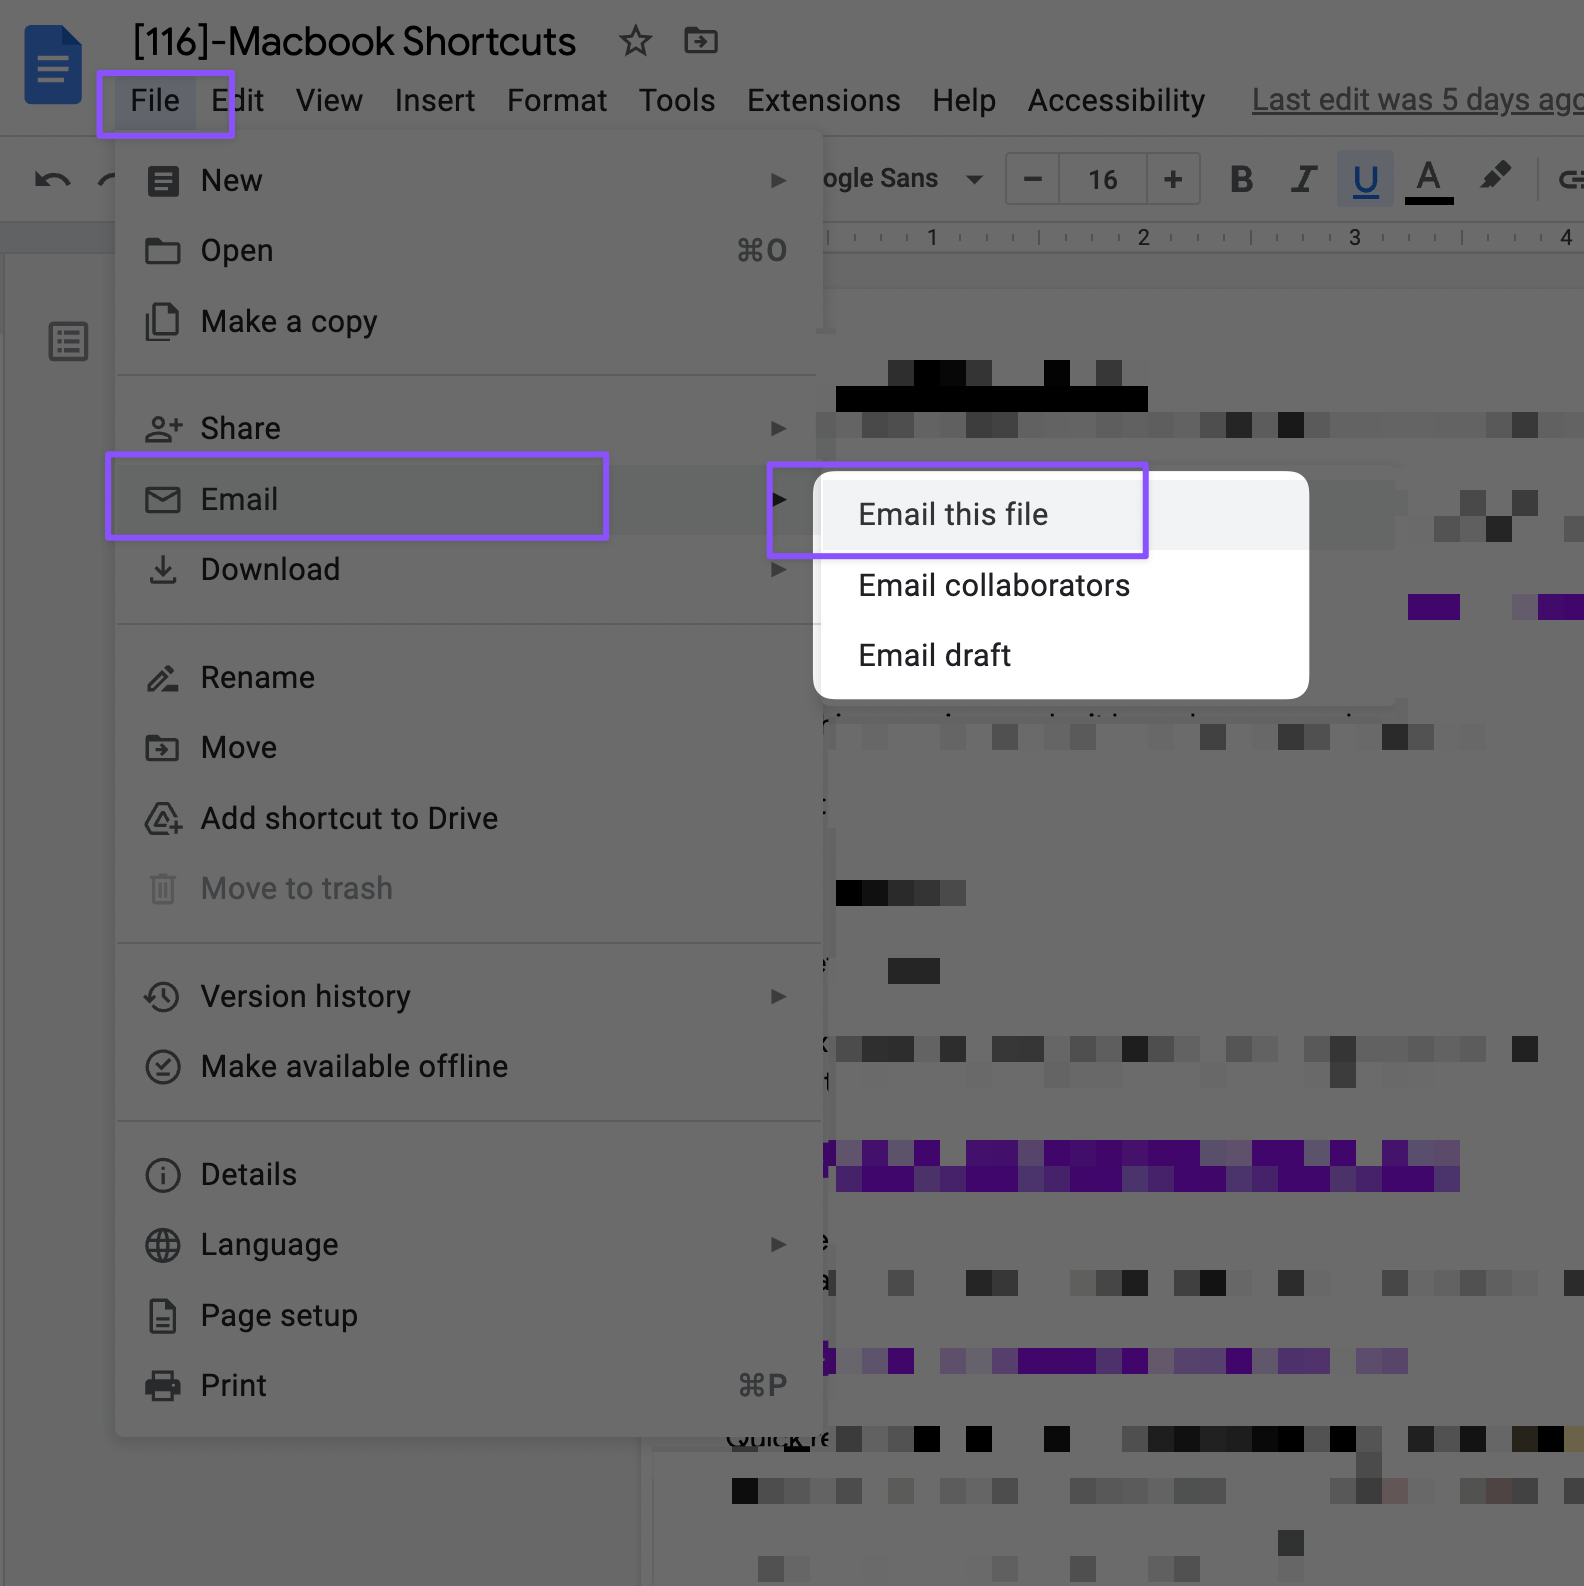1584x1586 pixels.
Task: Open the Extensions menu
Action: click(x=824, y=101)
